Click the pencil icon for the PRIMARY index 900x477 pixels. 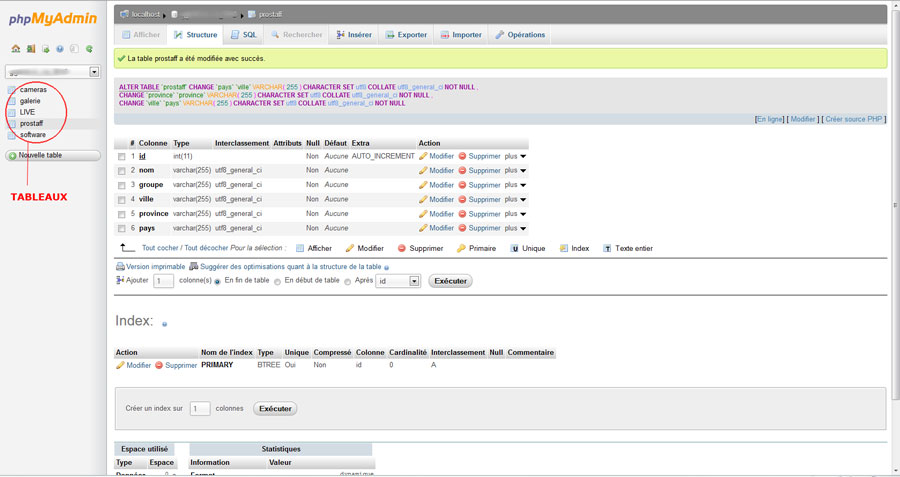[x=120, y=365]
